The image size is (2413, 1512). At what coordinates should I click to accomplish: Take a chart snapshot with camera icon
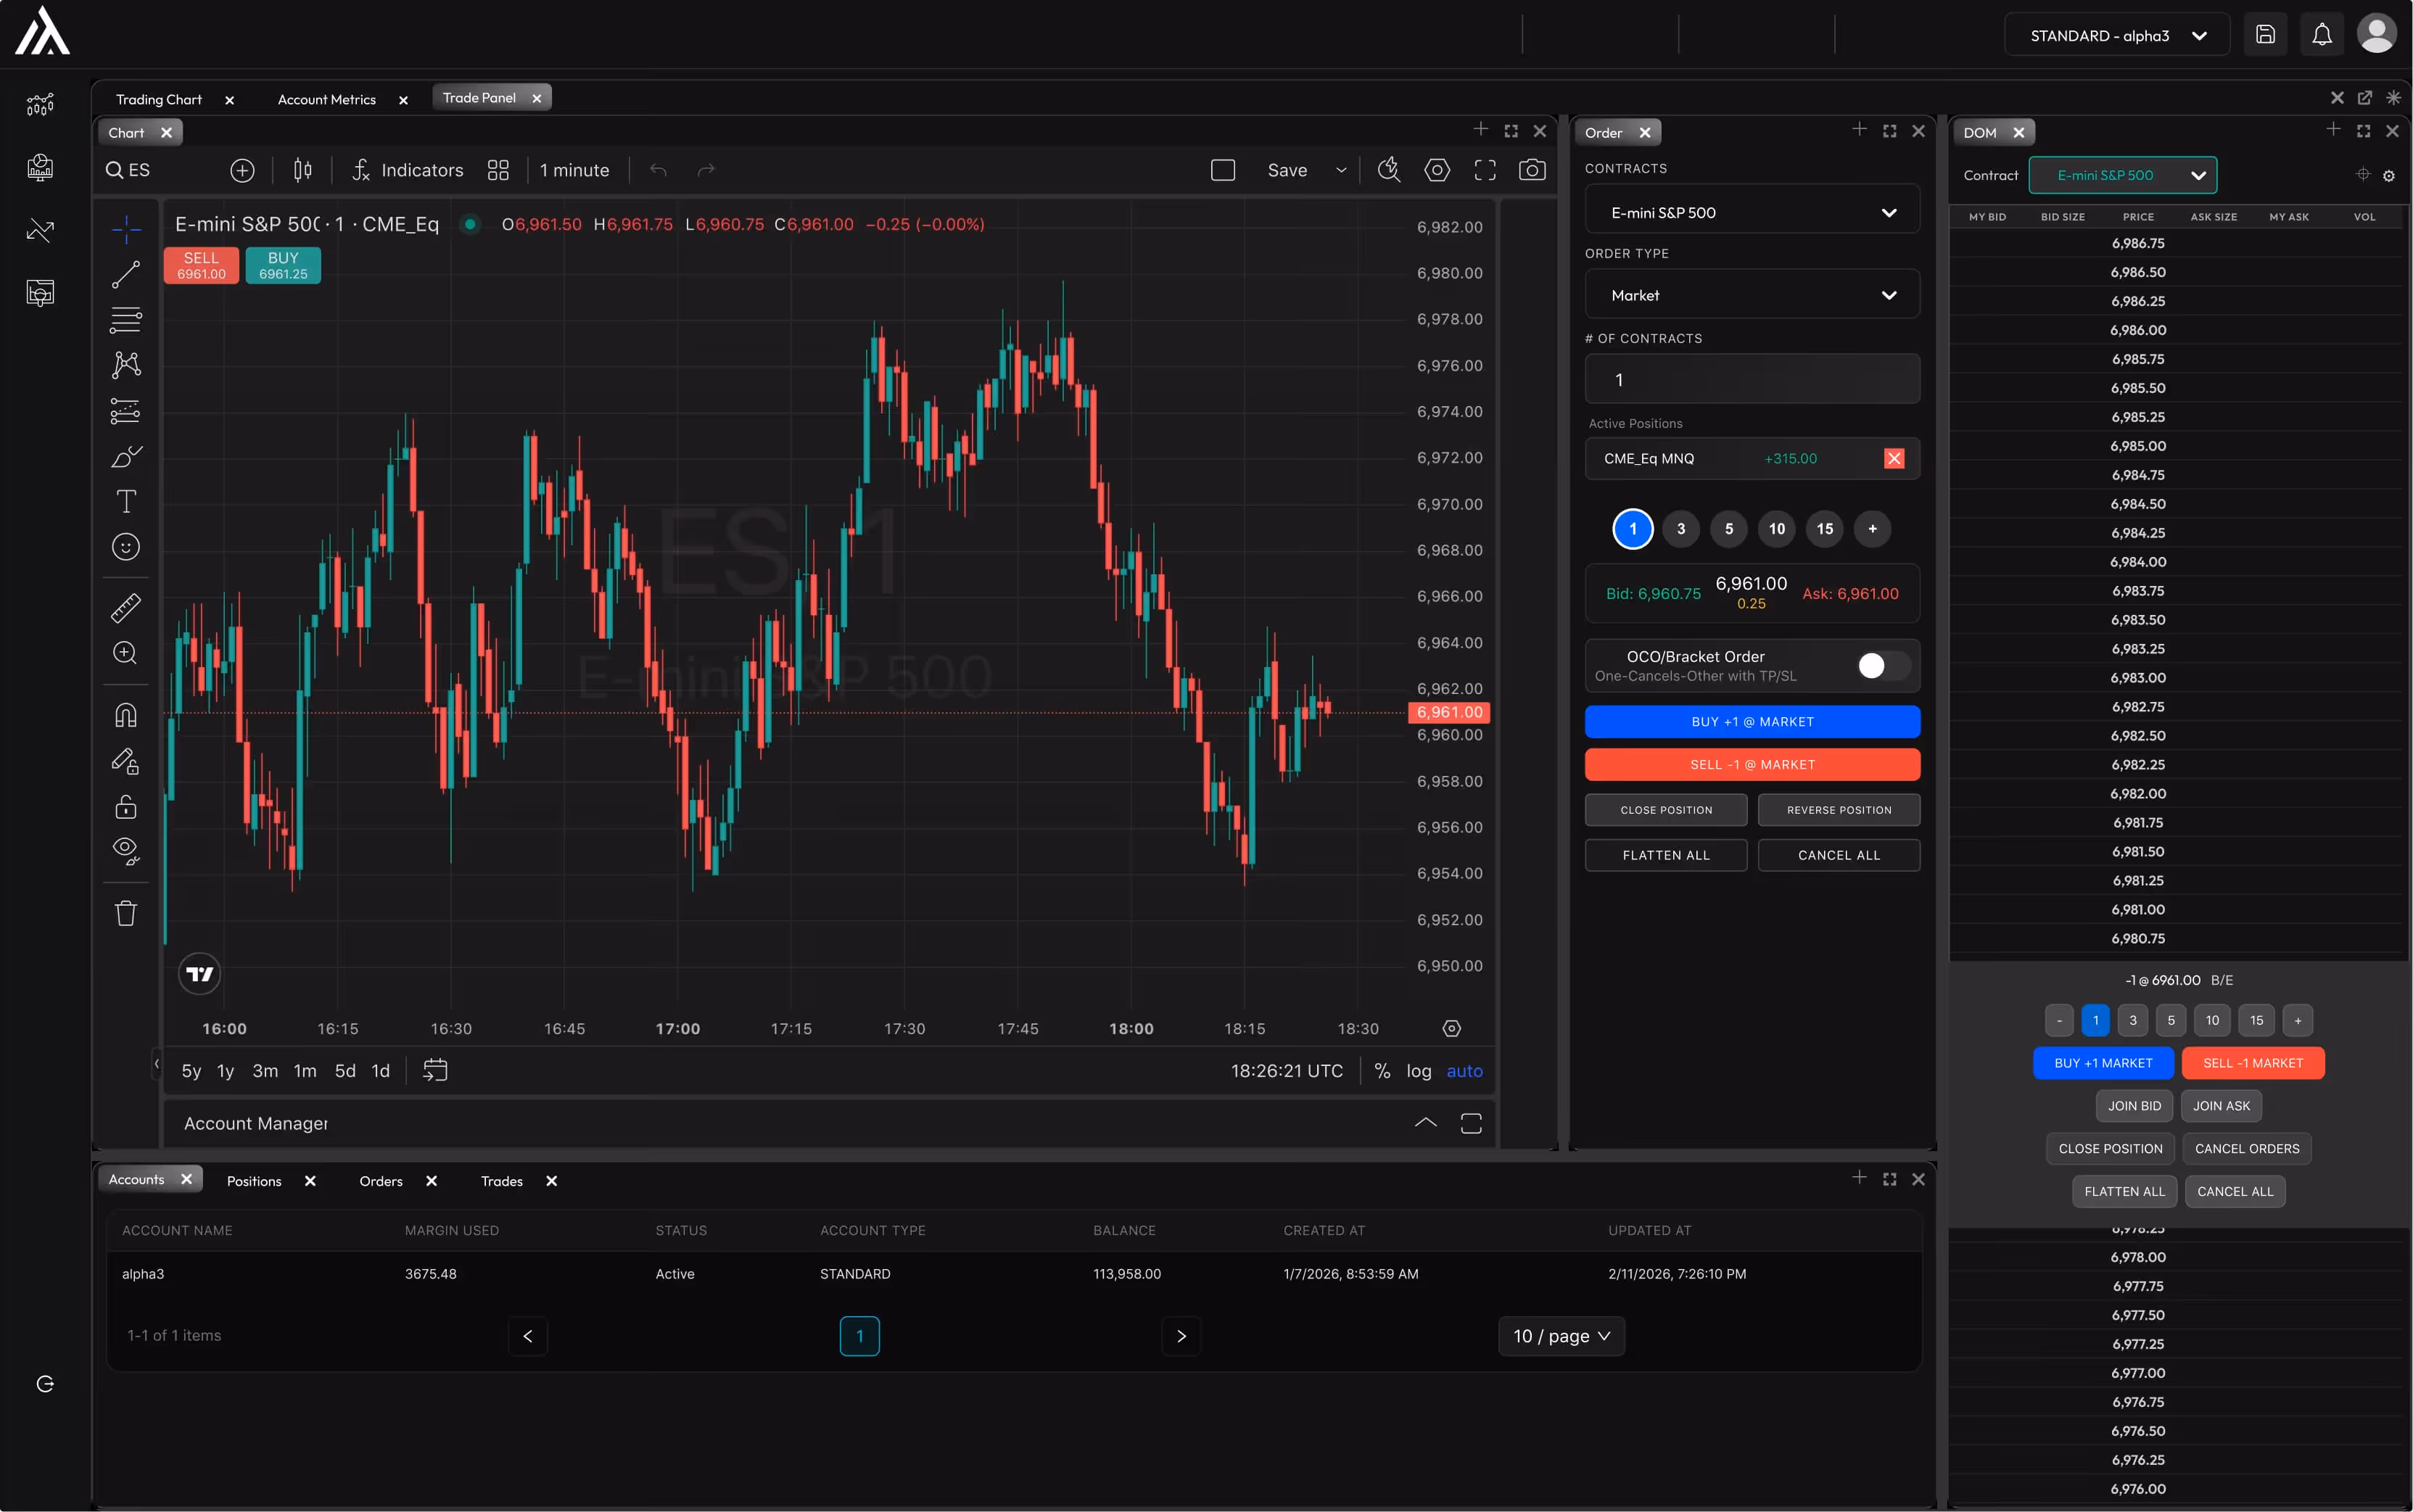[1532, 170]
